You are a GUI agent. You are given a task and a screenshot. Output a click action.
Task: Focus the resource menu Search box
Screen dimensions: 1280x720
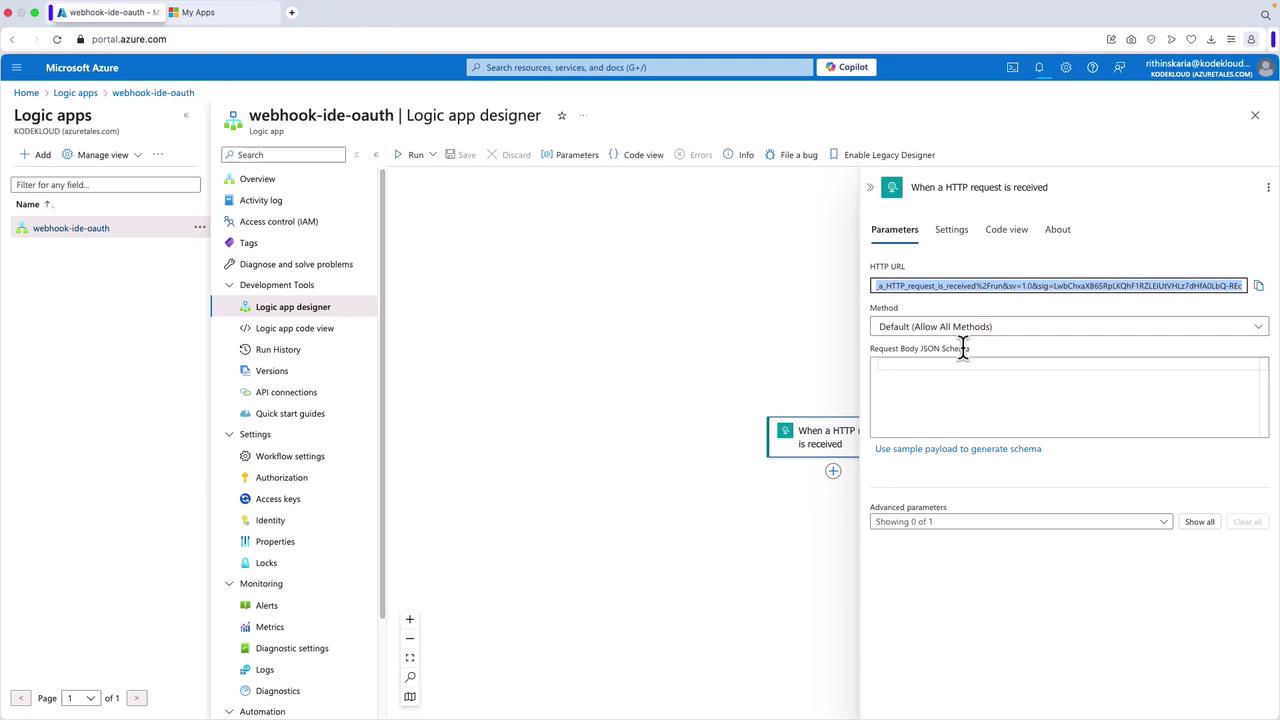(284, 155)
